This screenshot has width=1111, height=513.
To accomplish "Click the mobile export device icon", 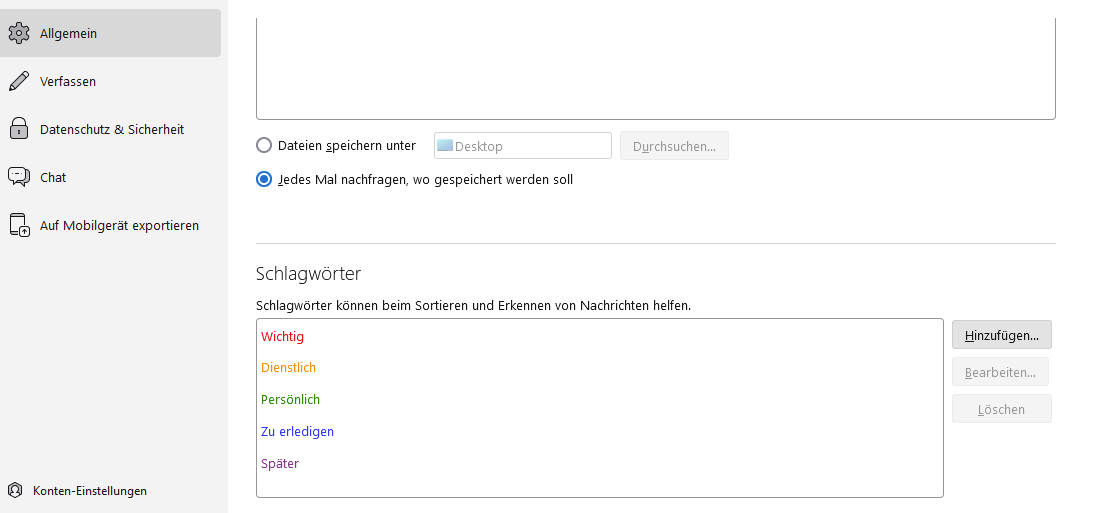I will click(19, 226).
